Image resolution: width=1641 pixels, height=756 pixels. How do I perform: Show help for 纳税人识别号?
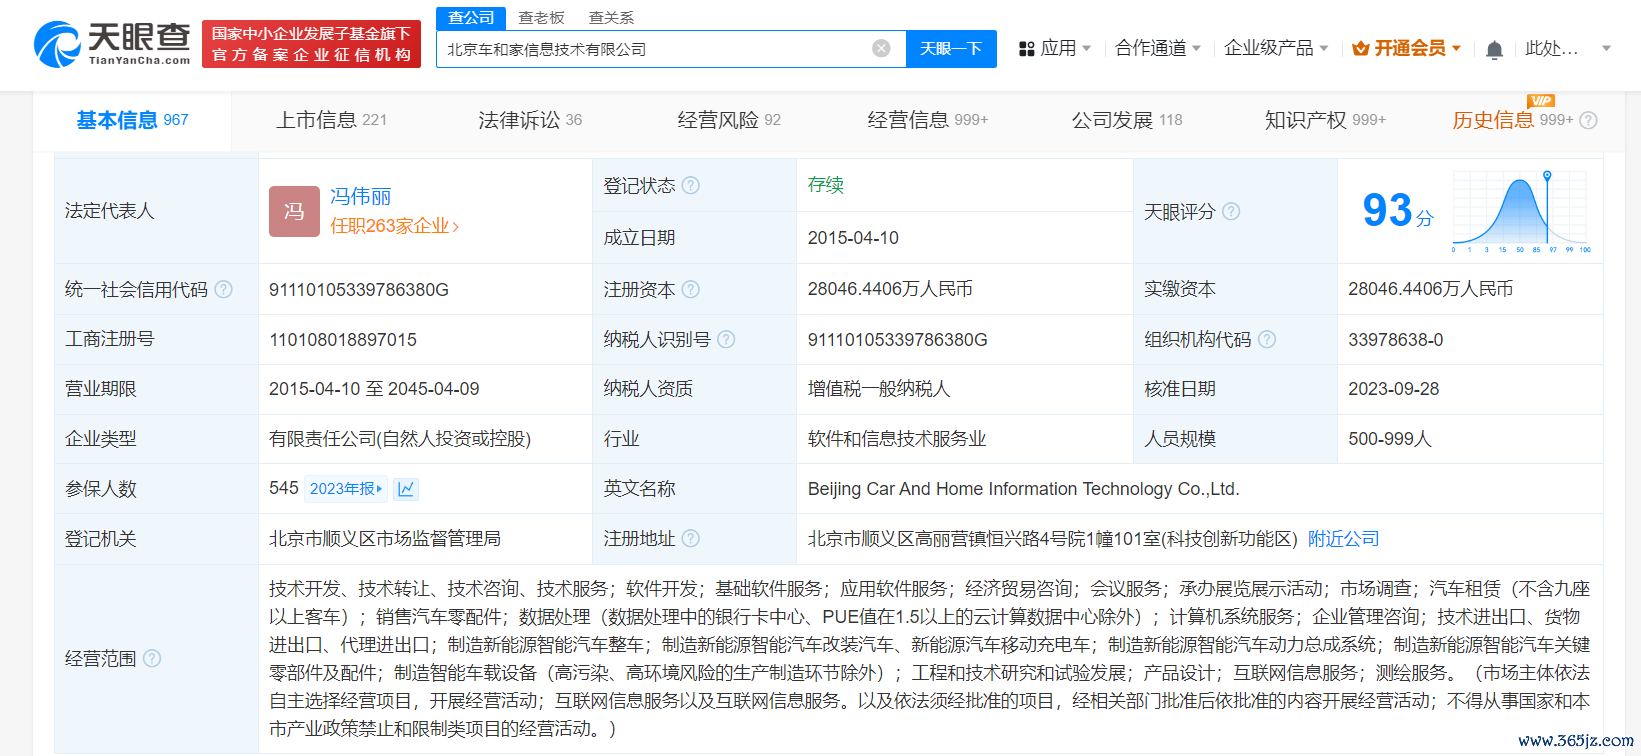coord(726,339)
